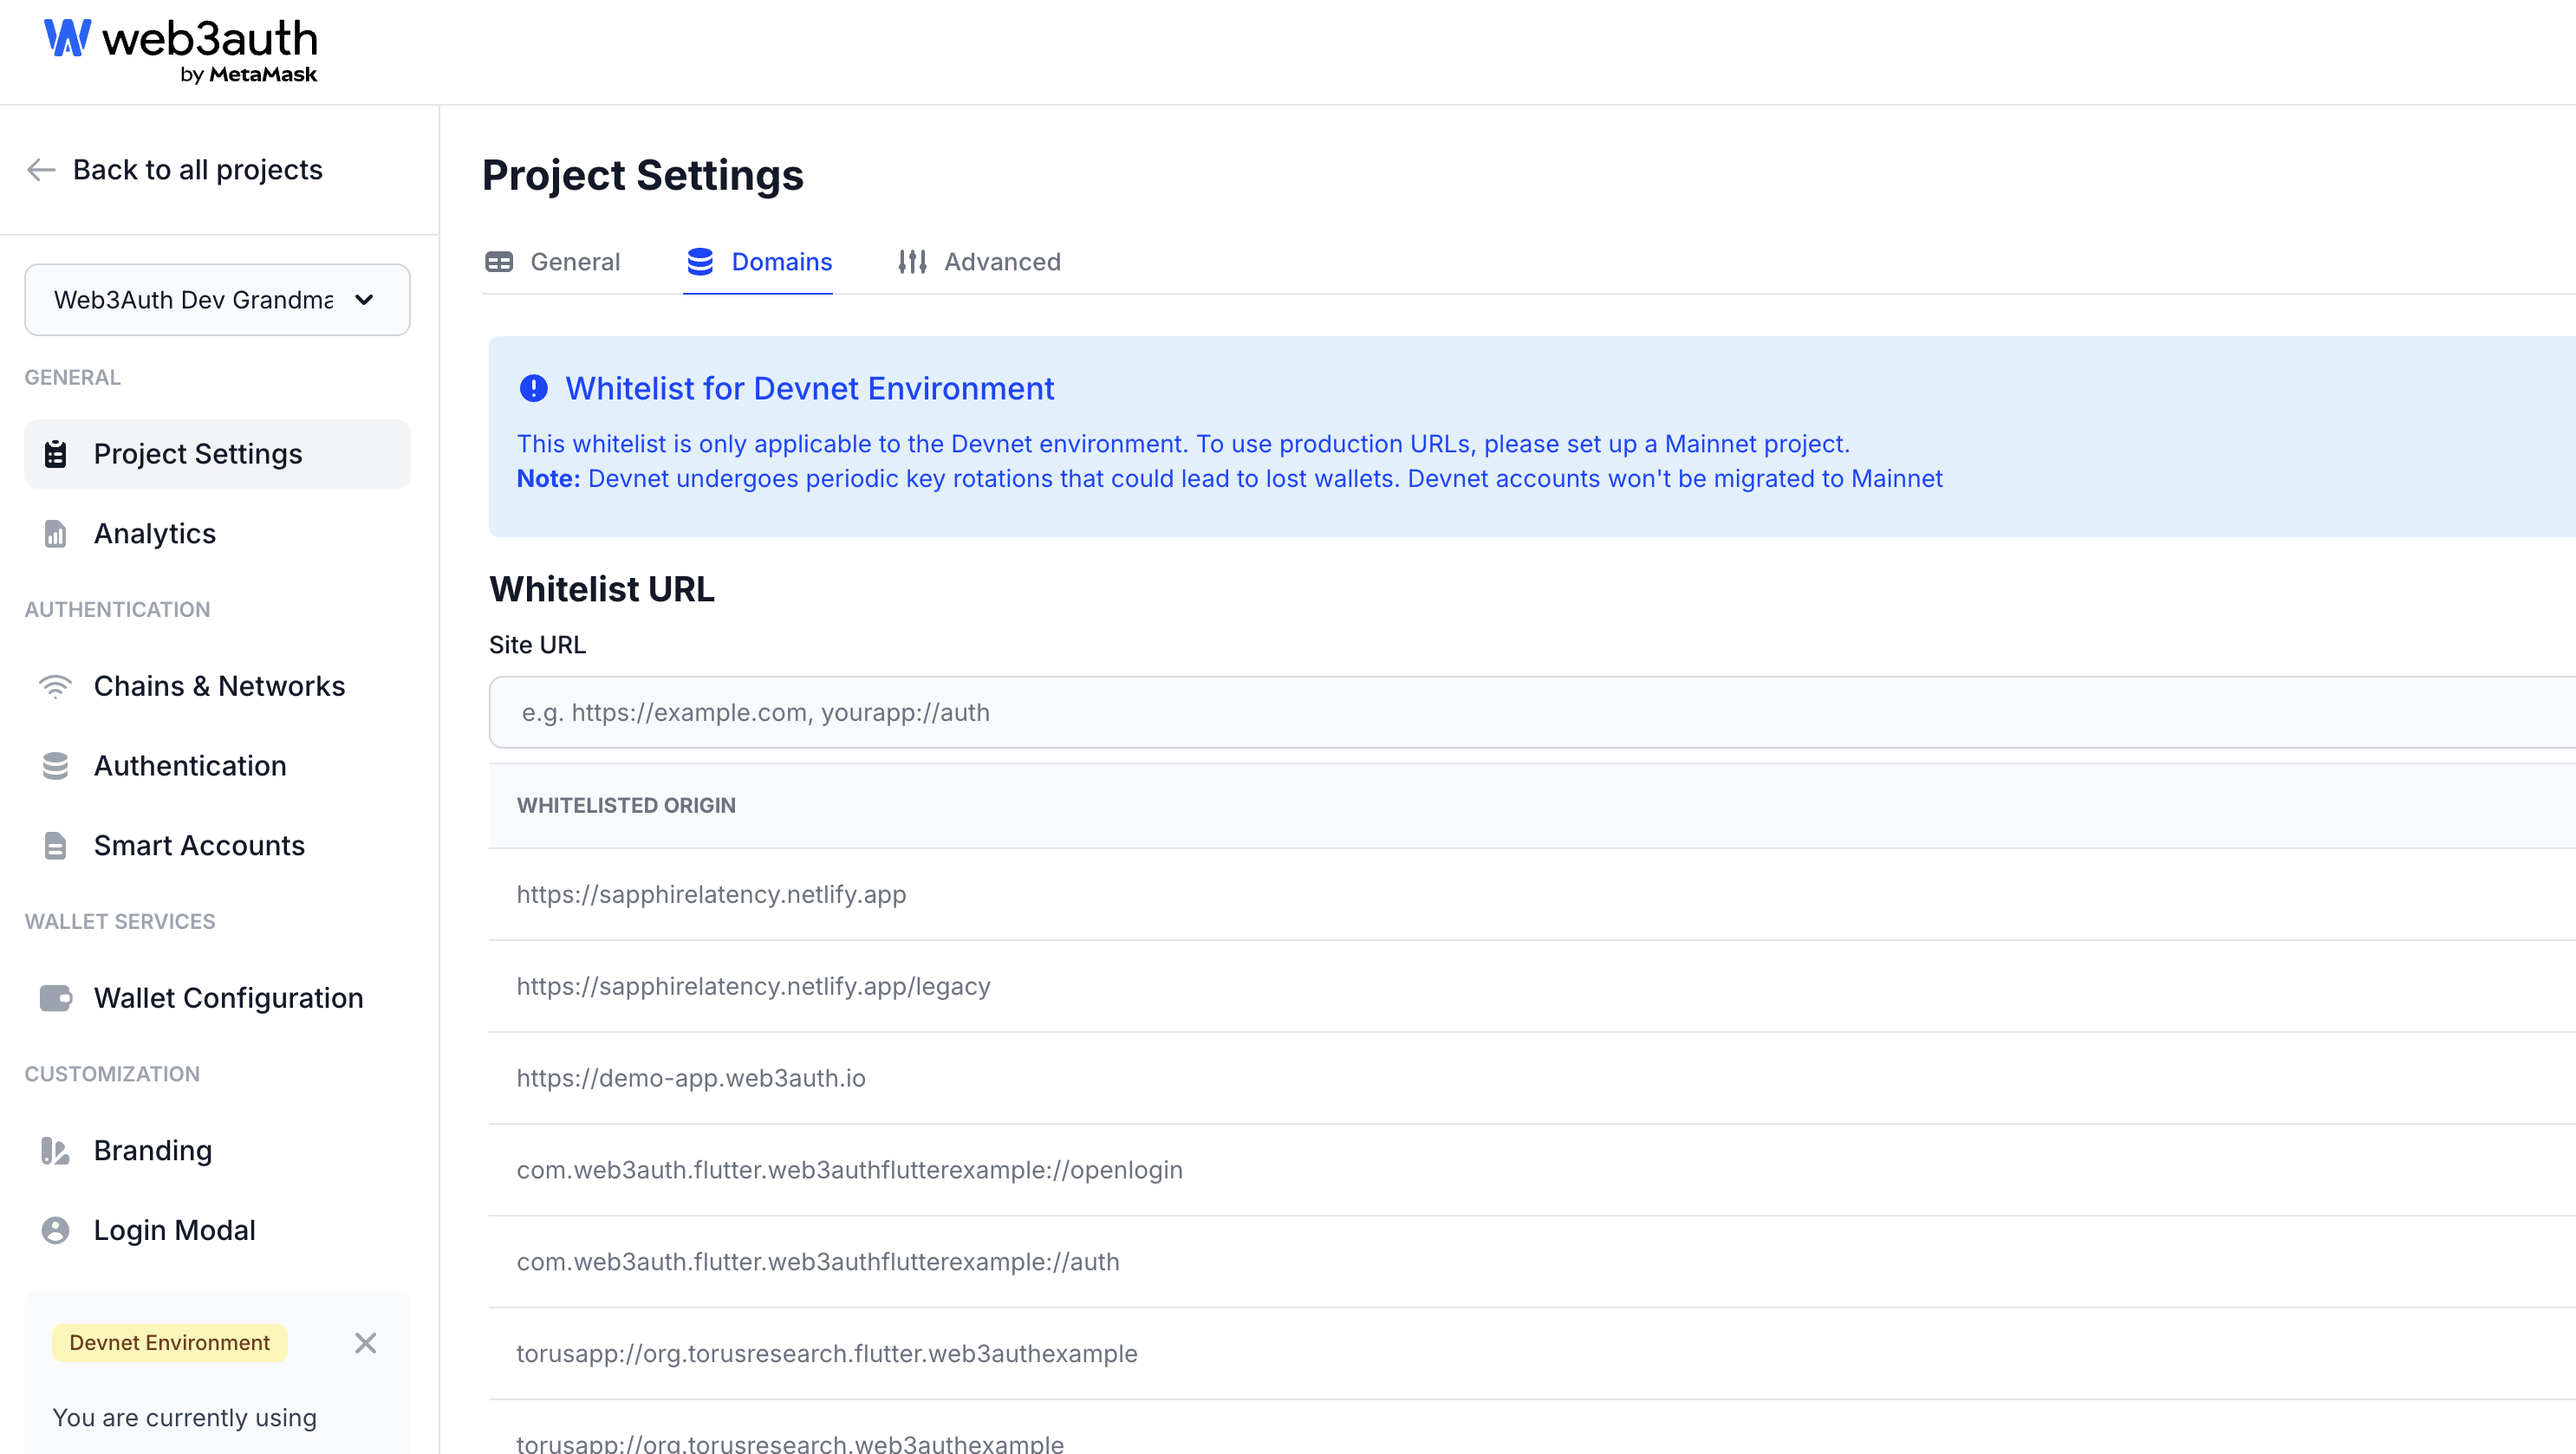Focus the Site URL input field
The image size is (2576, 1454).
coord(1532,712)
